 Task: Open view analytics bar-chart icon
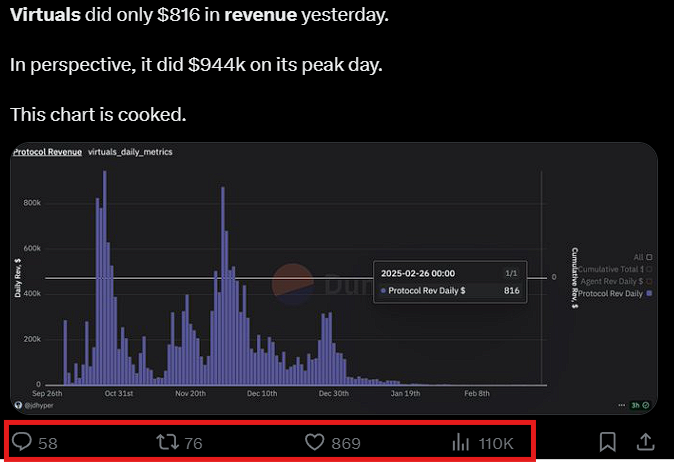460,442
